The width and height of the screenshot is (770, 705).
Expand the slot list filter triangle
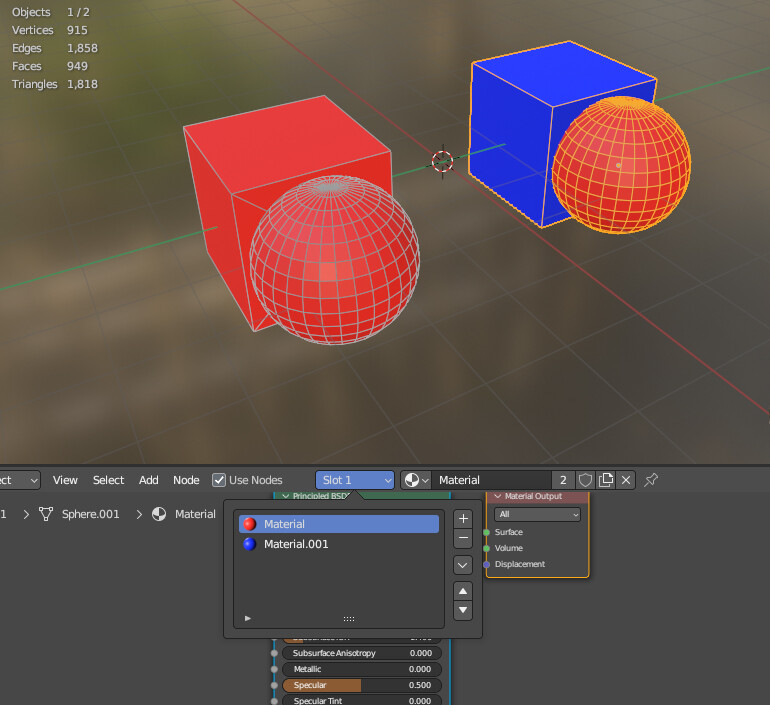tap(248, 619)
